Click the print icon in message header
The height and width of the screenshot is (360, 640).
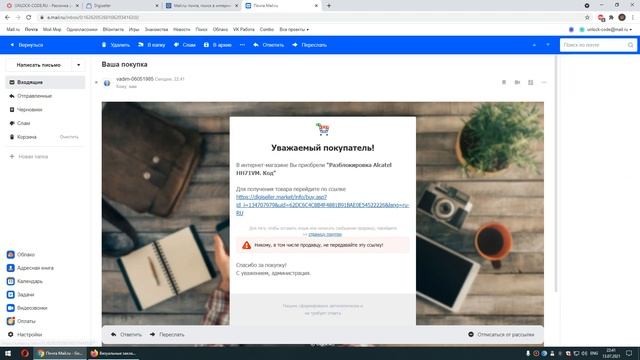click(517, 82)
